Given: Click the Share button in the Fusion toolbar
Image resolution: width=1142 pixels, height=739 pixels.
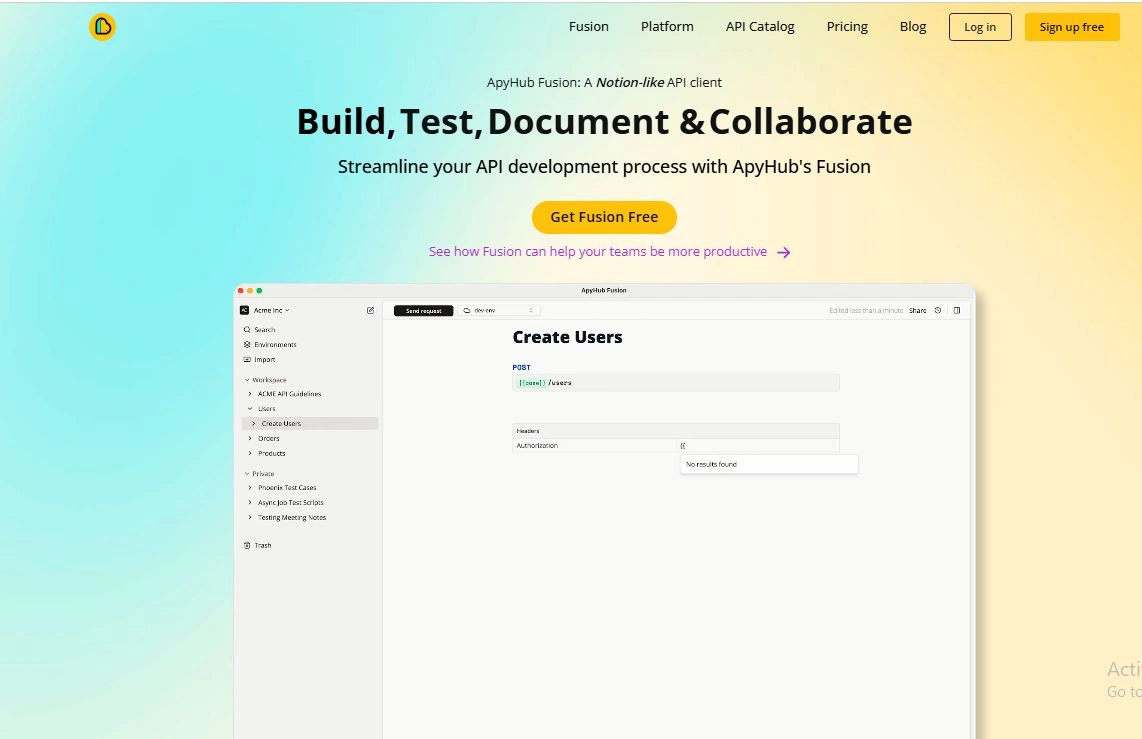Looking at the screenshot, I should click(918, 311).
